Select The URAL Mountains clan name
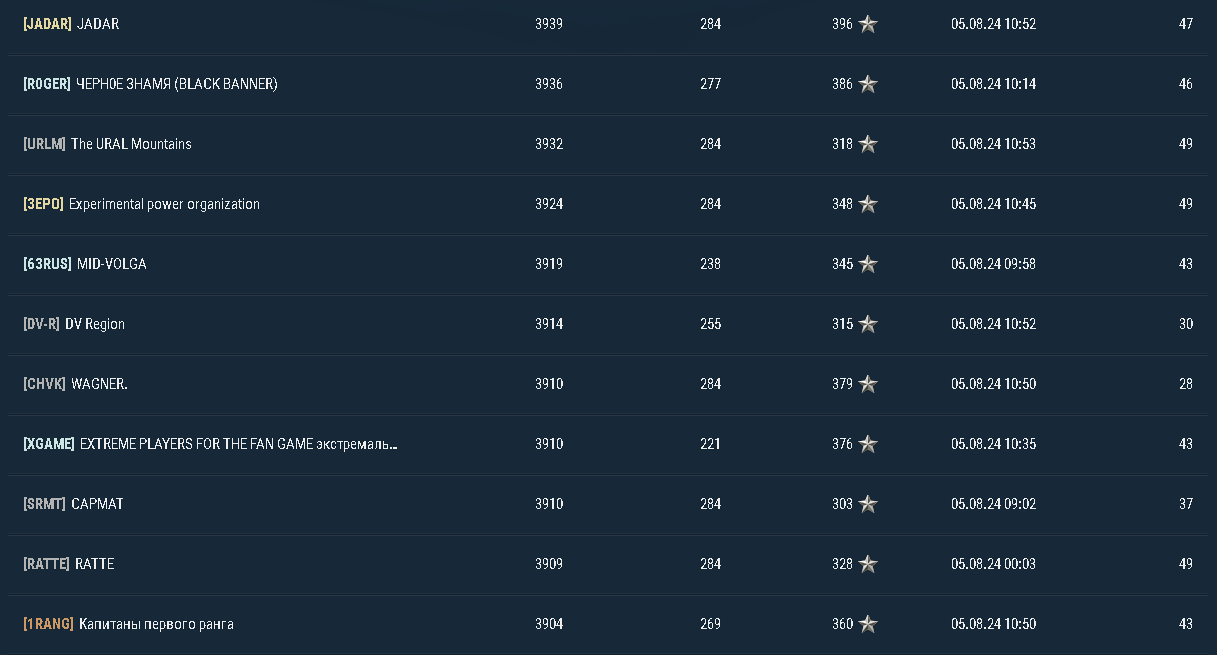This screenshot has width=1217, height=655. tap(131, 144)
